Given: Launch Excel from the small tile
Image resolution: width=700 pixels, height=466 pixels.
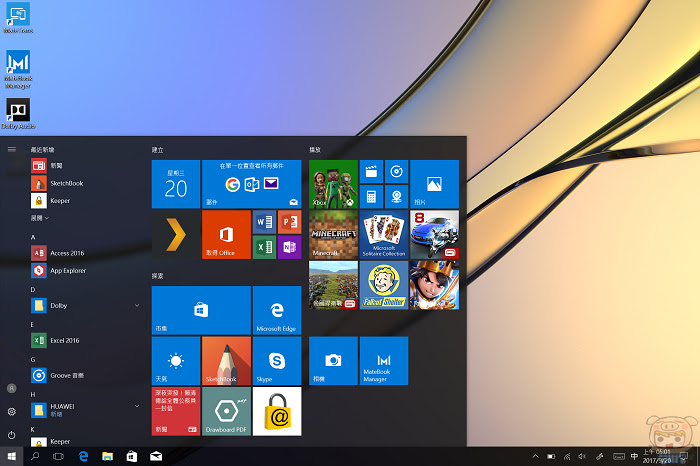Looking at the screenshot, I should (264, 247).
